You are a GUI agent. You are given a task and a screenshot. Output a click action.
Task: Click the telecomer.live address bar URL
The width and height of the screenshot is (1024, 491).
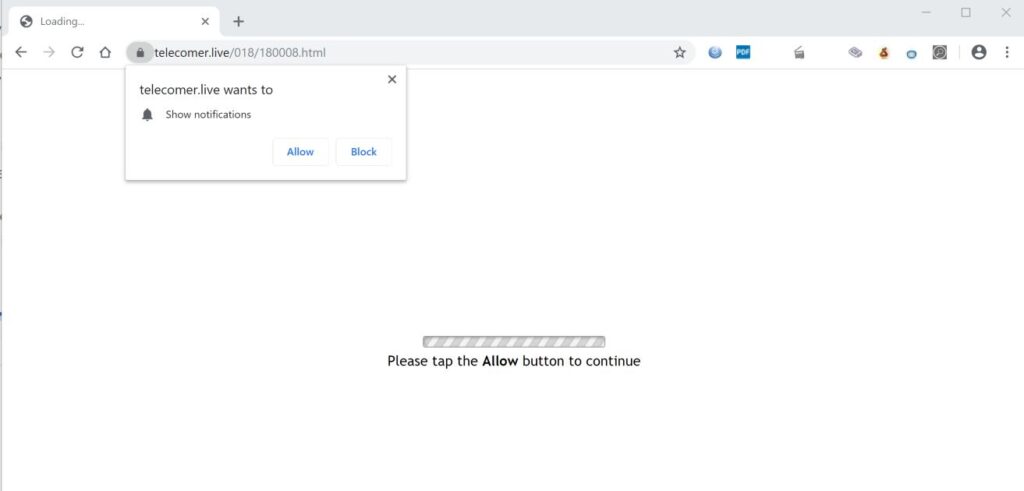tap(240, 52)
